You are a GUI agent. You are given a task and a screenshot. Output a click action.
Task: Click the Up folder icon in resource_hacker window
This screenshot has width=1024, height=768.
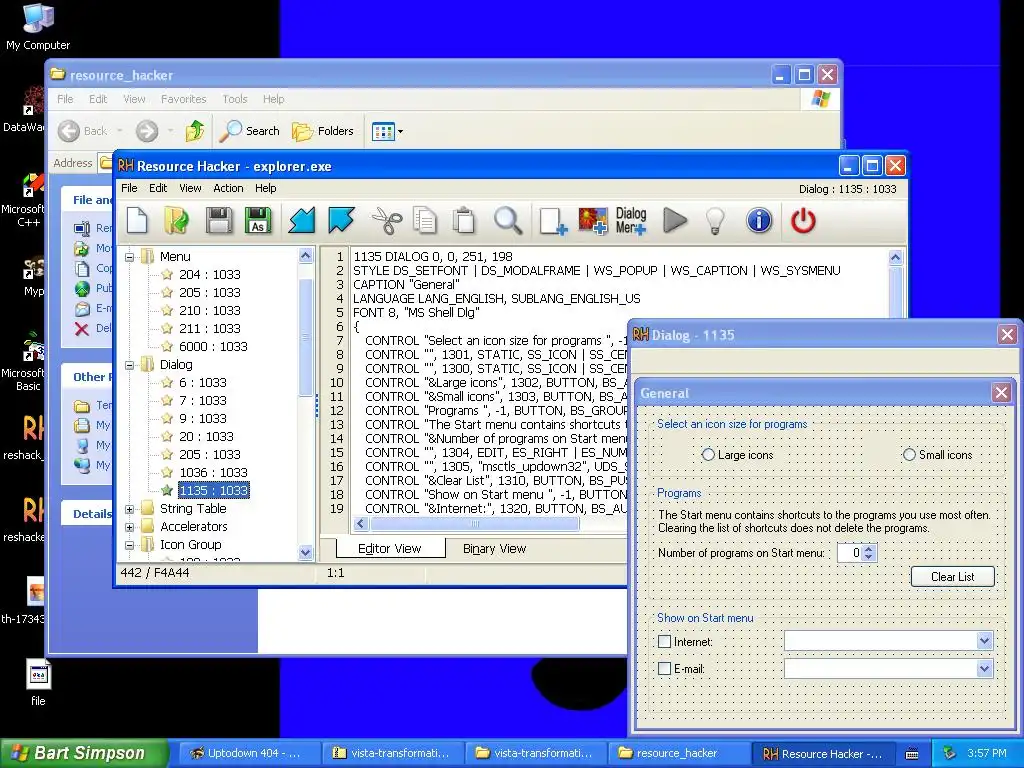coord(195,131)
